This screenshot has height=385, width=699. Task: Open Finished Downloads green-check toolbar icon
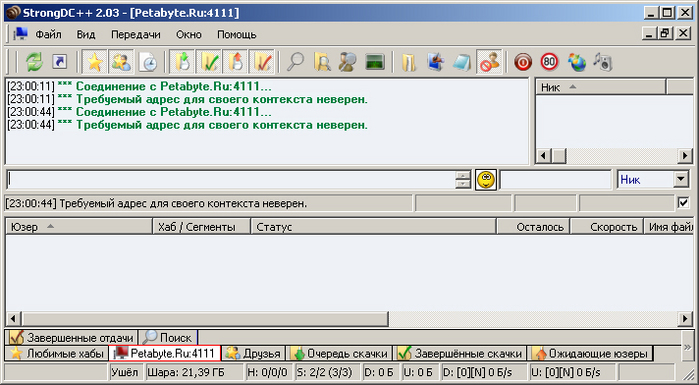(x=209, y=62)
